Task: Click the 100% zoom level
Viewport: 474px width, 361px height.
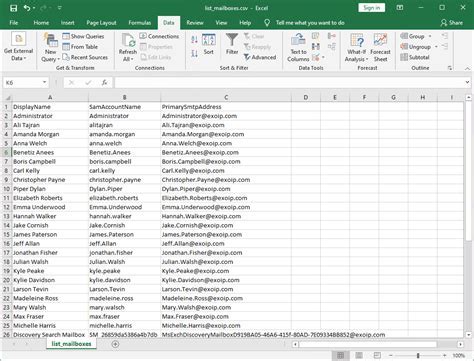Action: (x=459, y=356)
